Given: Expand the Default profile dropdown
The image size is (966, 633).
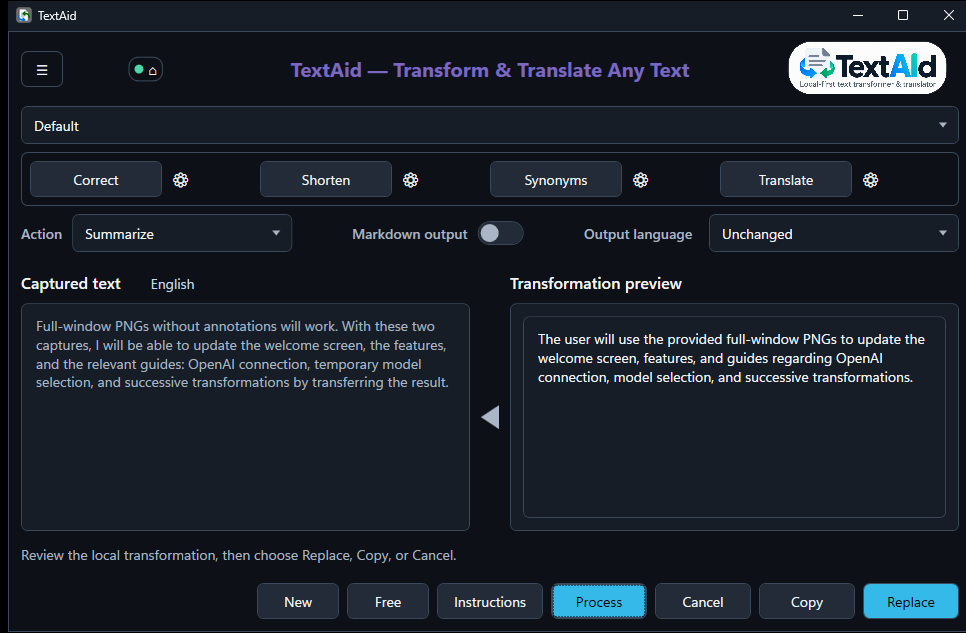Looking at the screenshot, I should 490,126.
